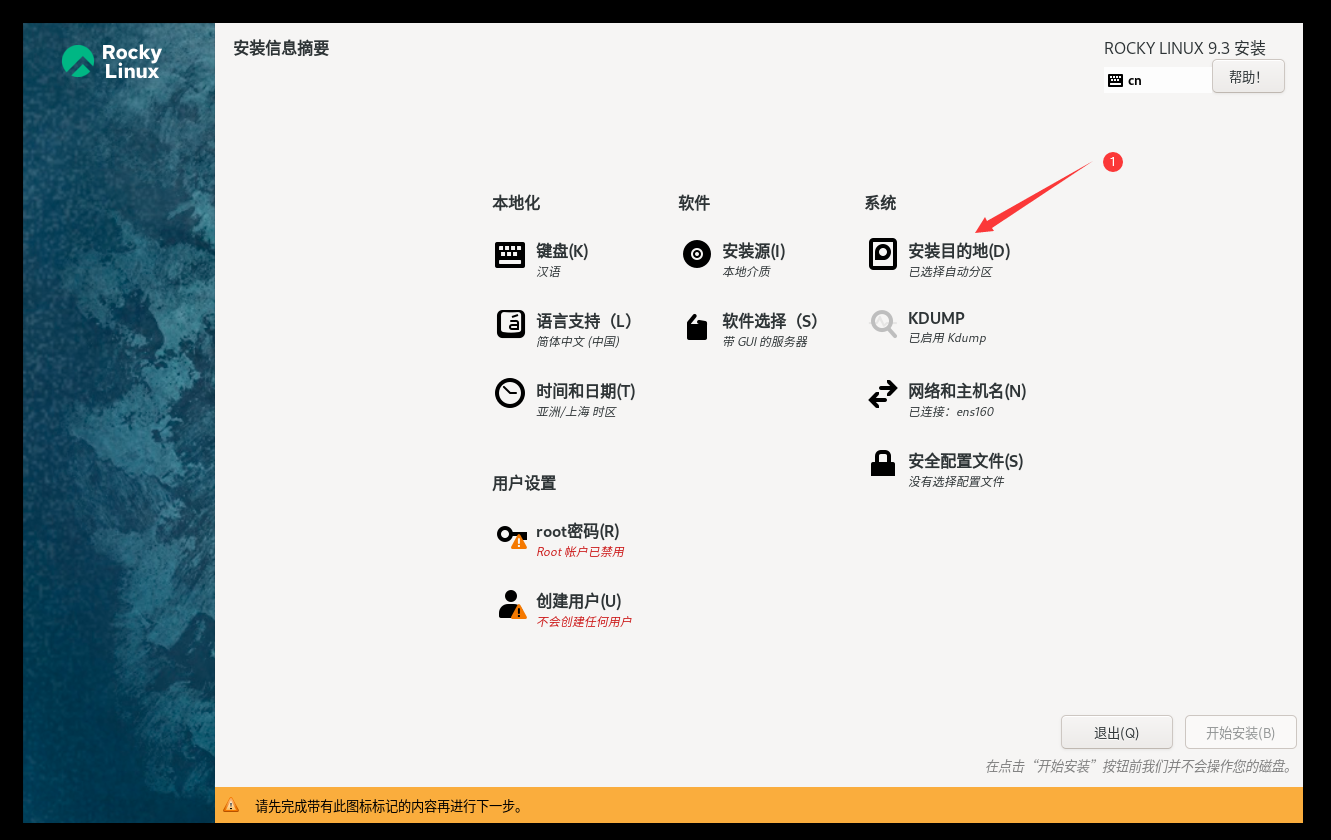
Task: Click the 亚洲/上海 时区 status text
Action: point(576,412)
